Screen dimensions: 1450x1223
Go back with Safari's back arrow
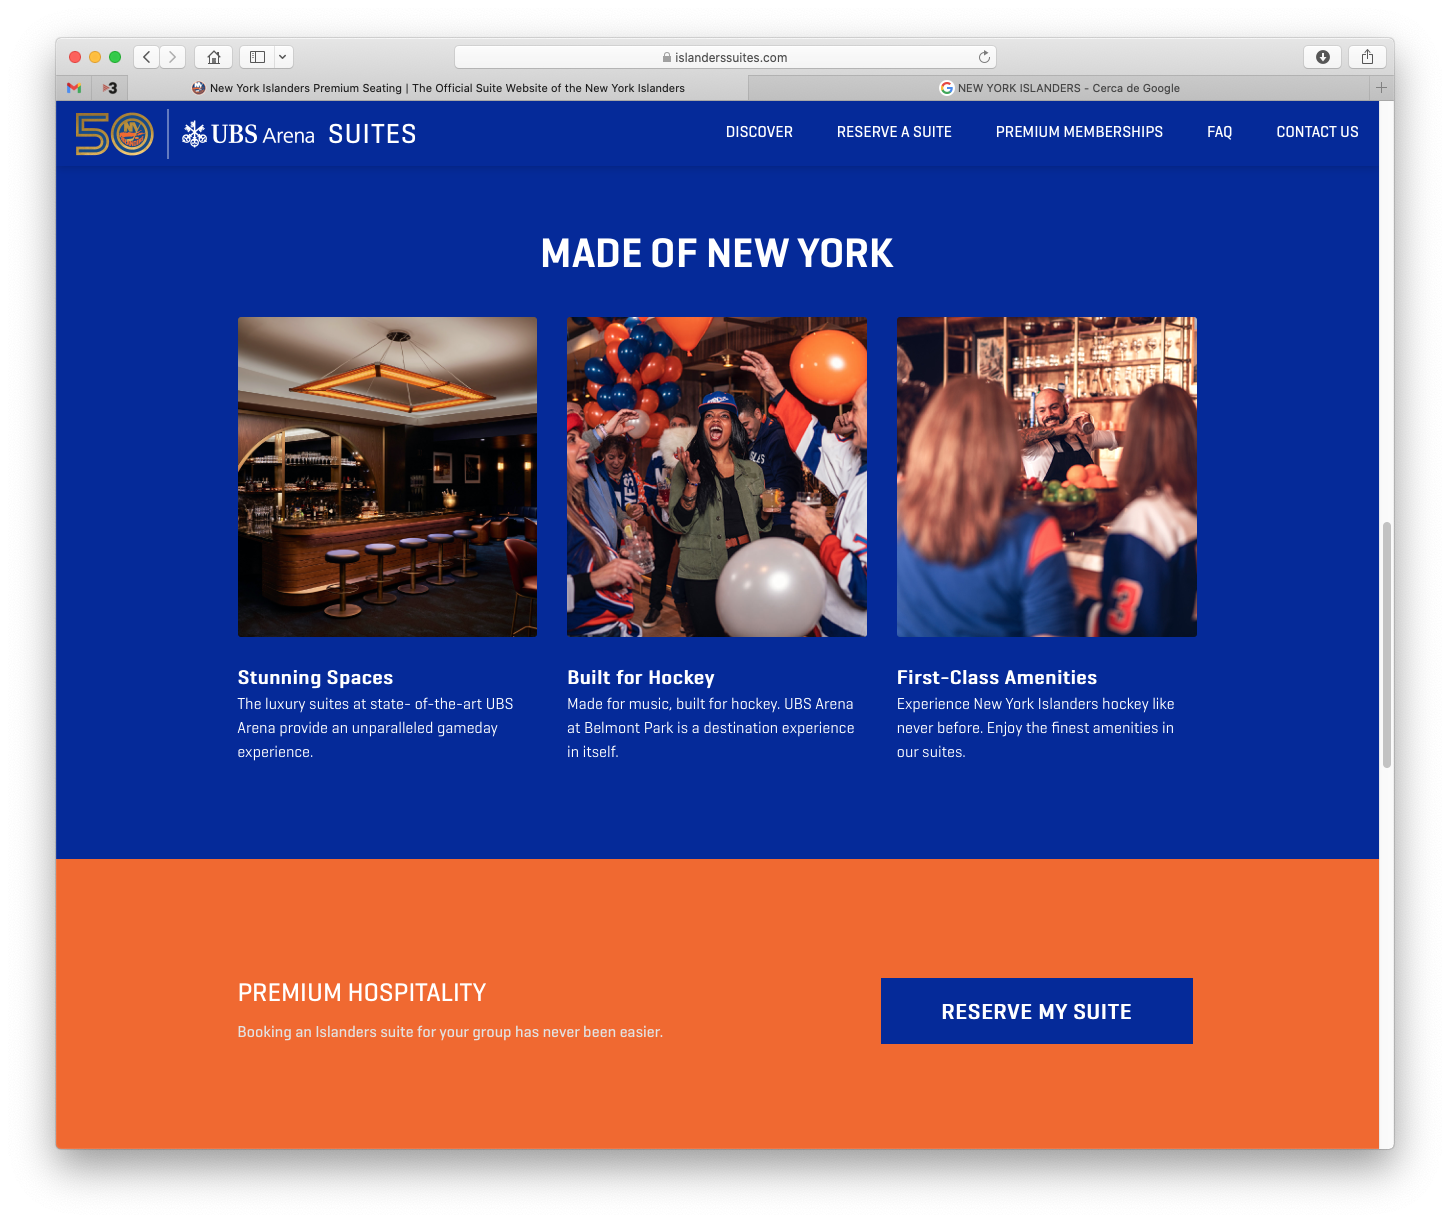147,57
